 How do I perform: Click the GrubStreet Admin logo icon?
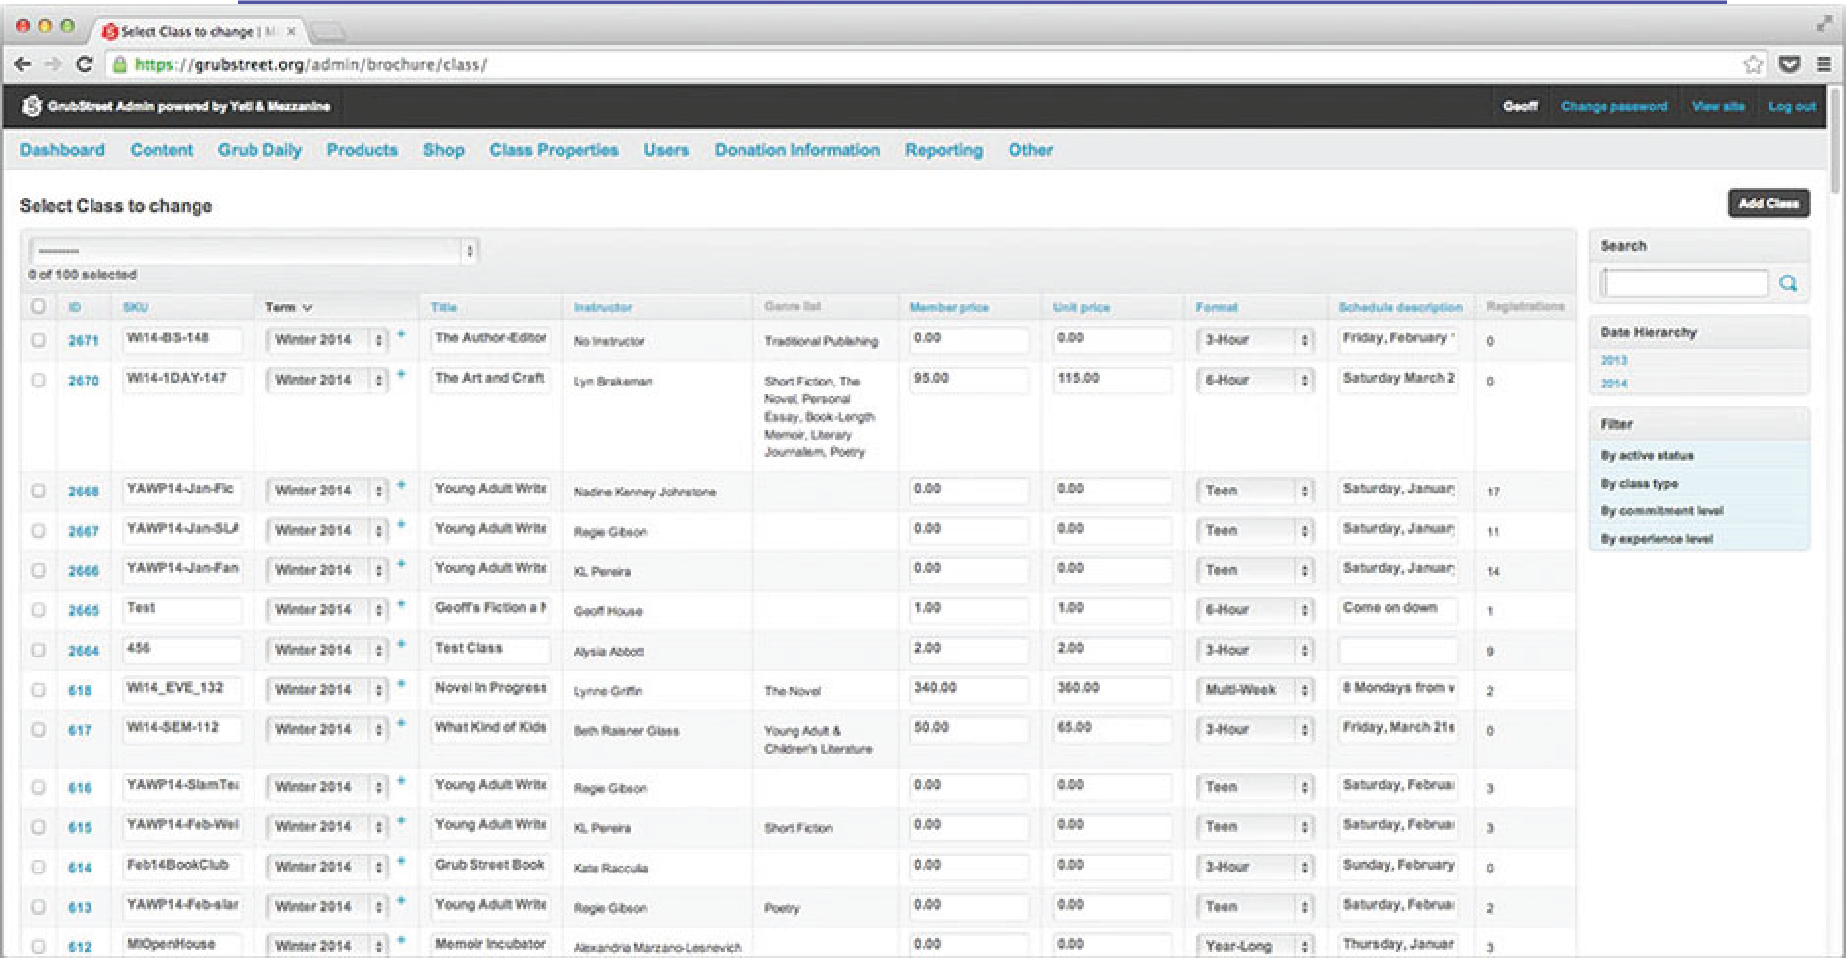click(32, 106)
